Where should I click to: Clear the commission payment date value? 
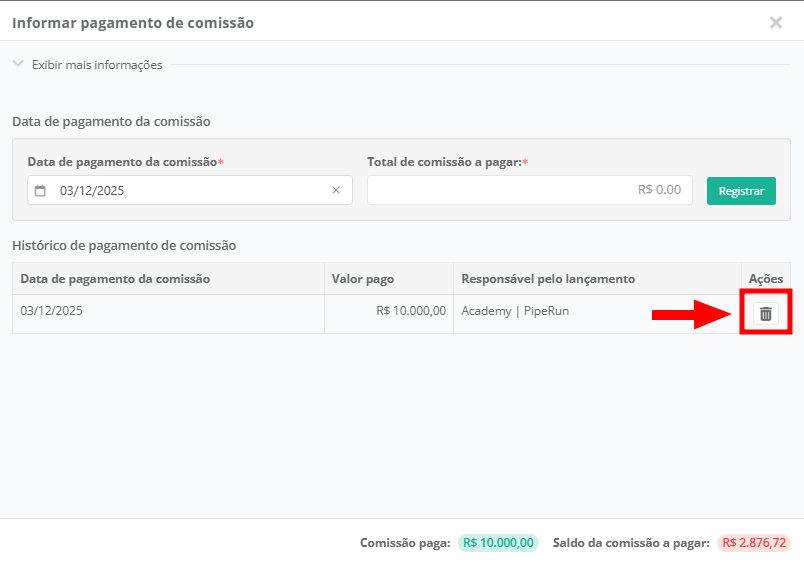(x=336, y=190)
